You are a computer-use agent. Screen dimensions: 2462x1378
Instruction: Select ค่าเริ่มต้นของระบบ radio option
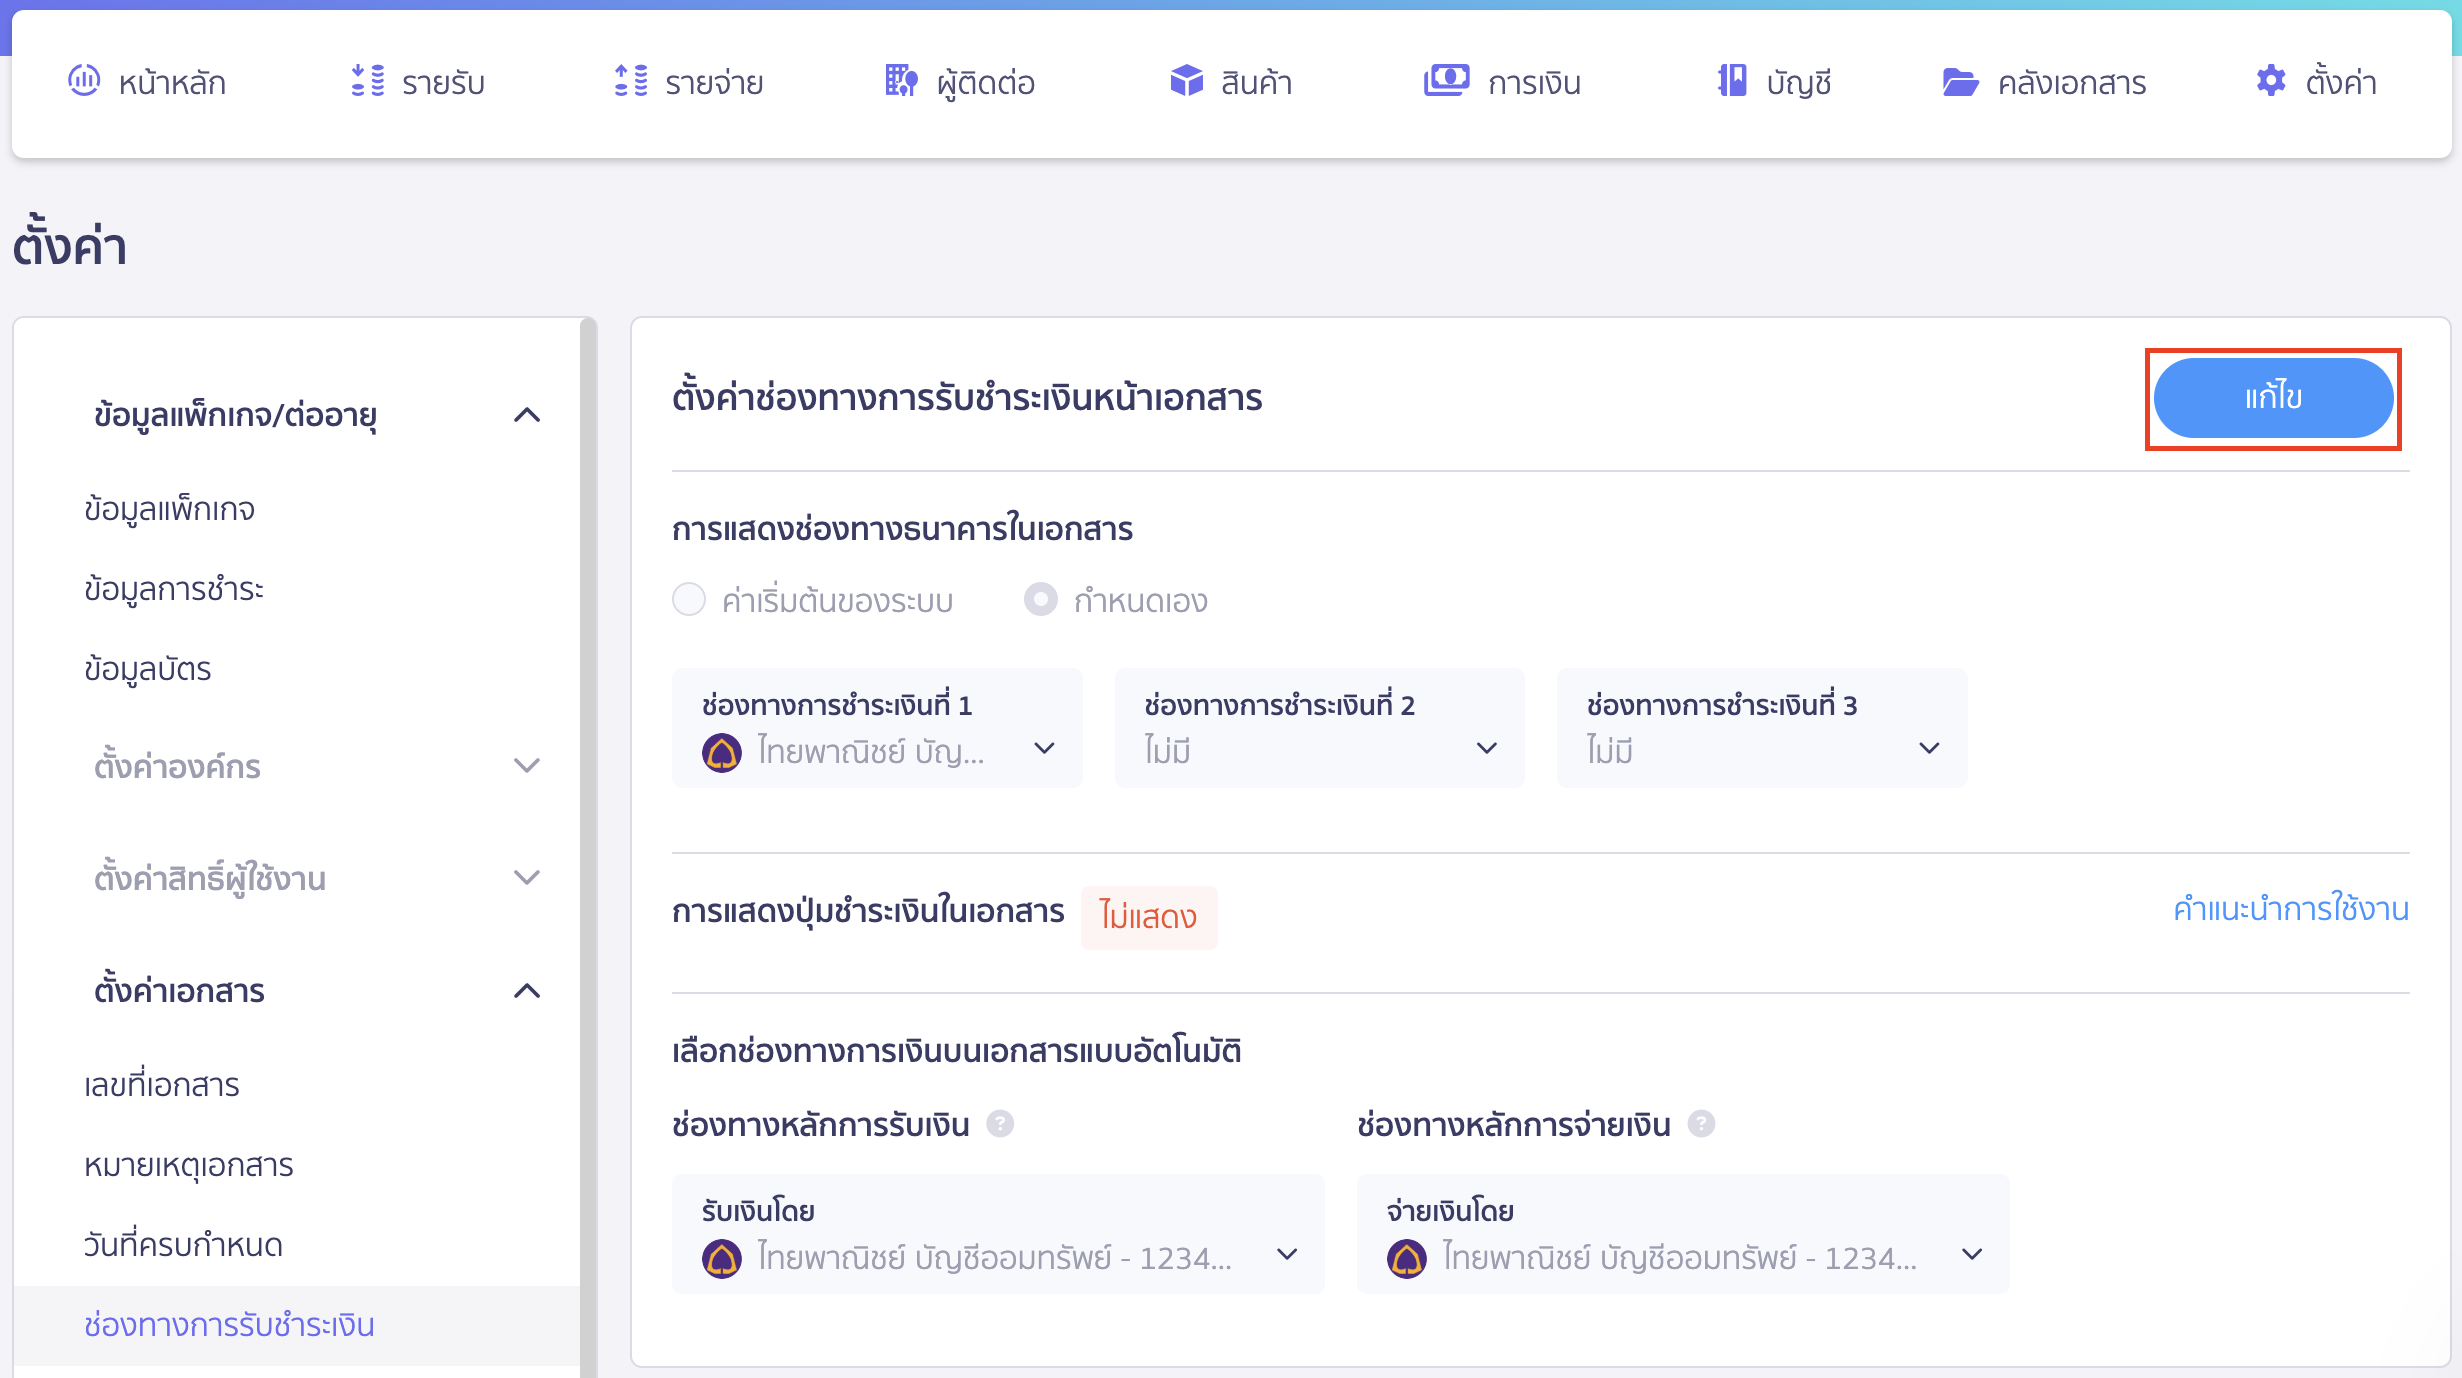(689, 600)
